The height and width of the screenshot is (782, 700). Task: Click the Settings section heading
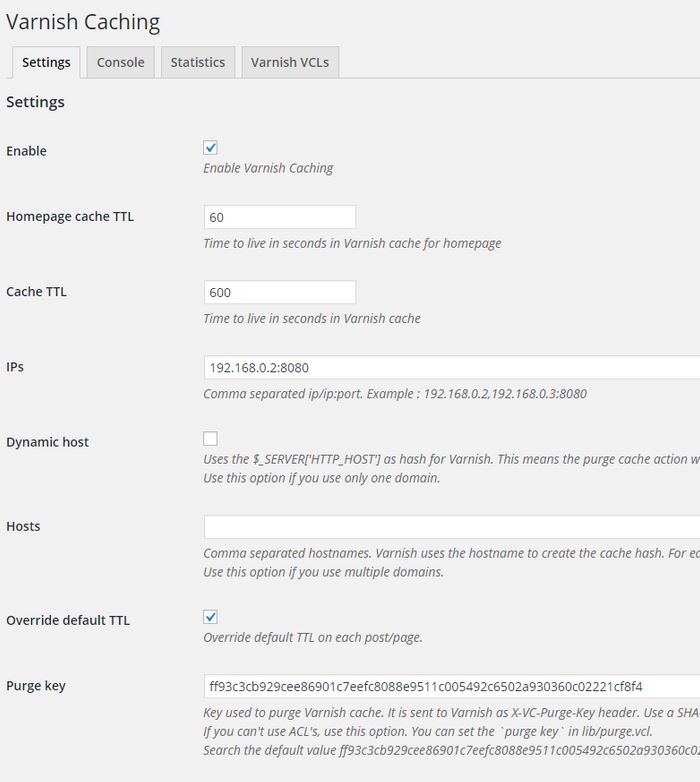[35, 102]
